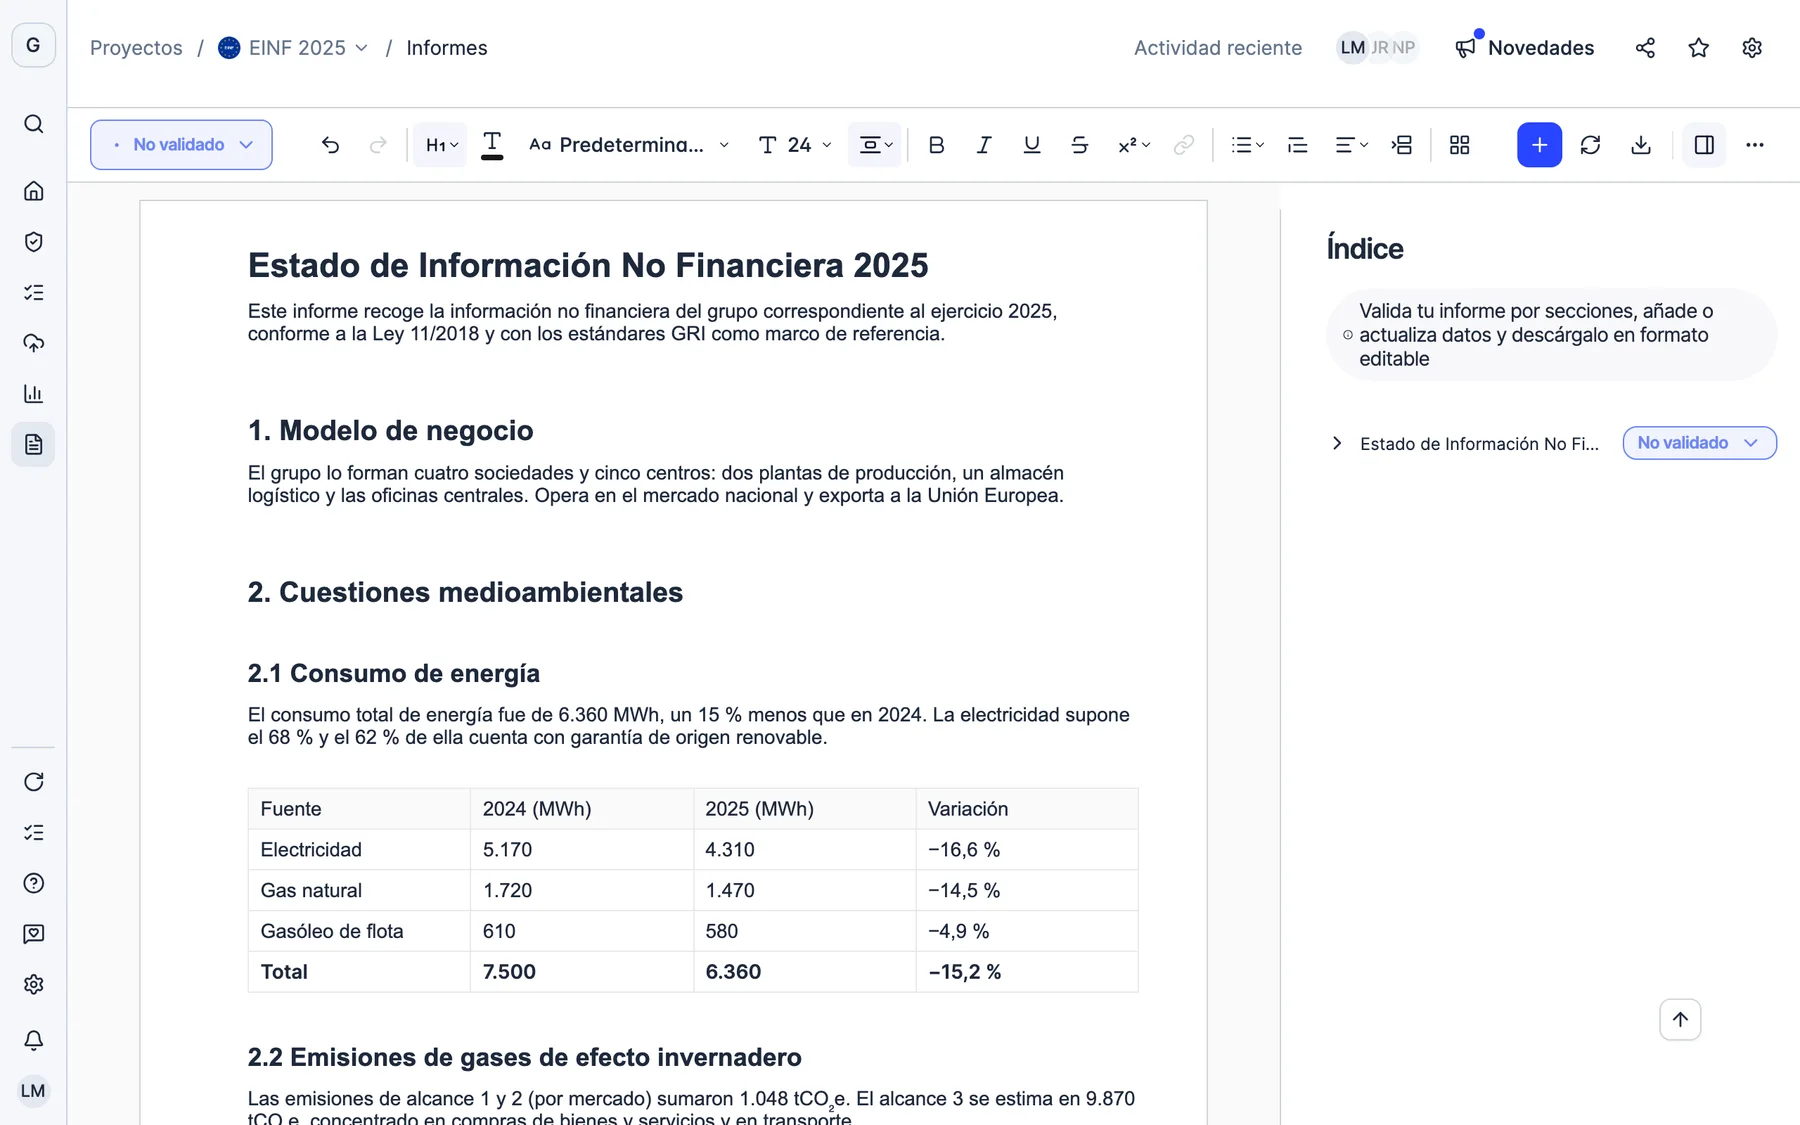Click the grid blocks icon
Screen dimensions: 1800x1125
[x=1460, y=145]
